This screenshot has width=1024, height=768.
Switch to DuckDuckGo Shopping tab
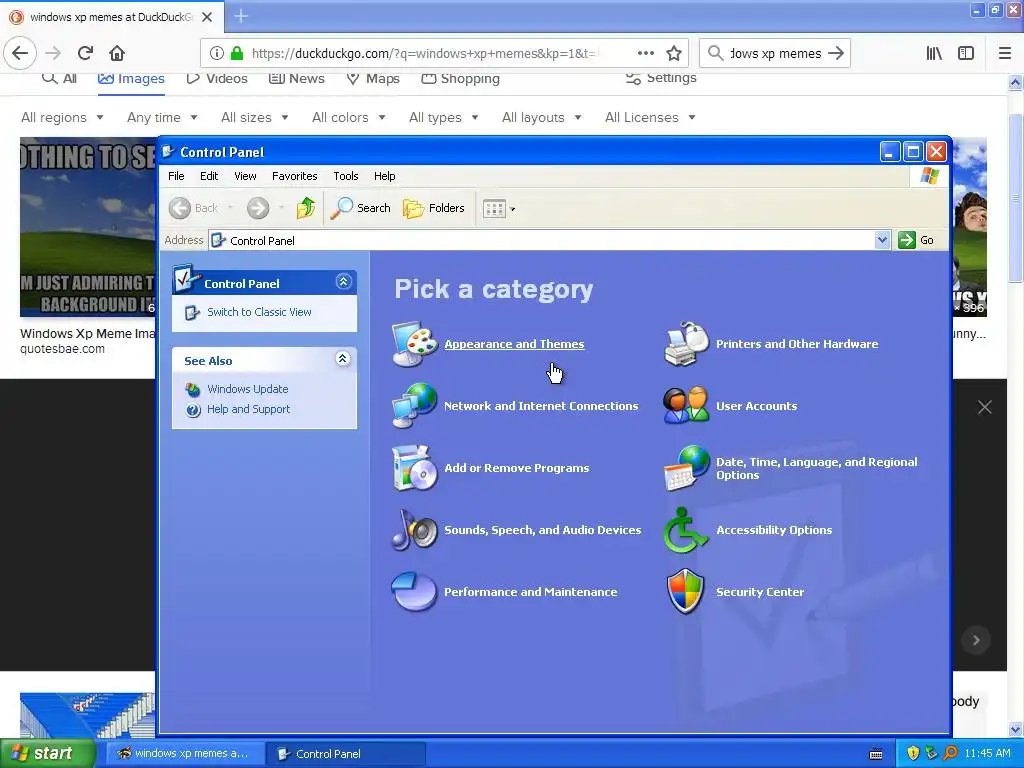coord(460,78)
